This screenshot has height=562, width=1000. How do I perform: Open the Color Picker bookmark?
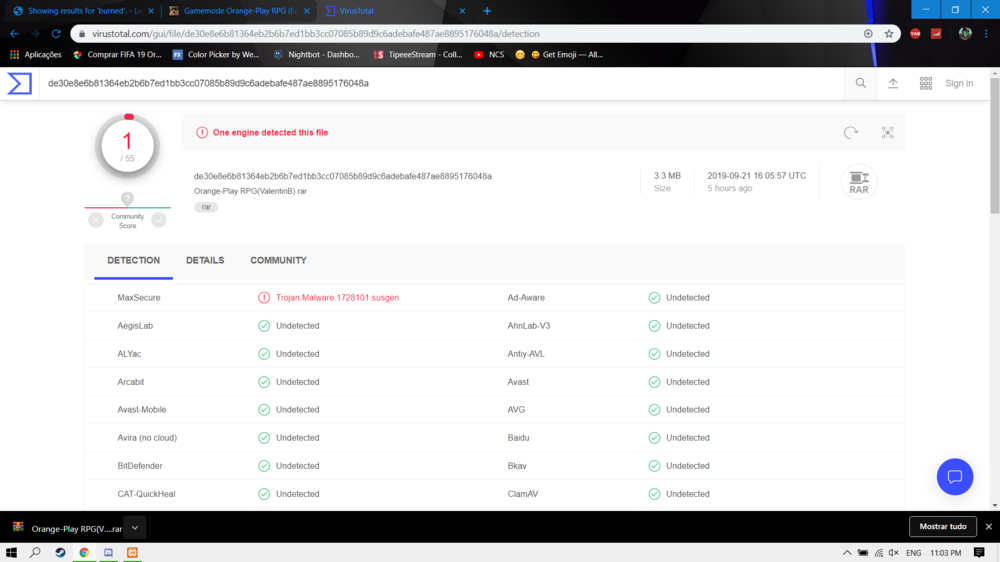(x=216, y=55)
